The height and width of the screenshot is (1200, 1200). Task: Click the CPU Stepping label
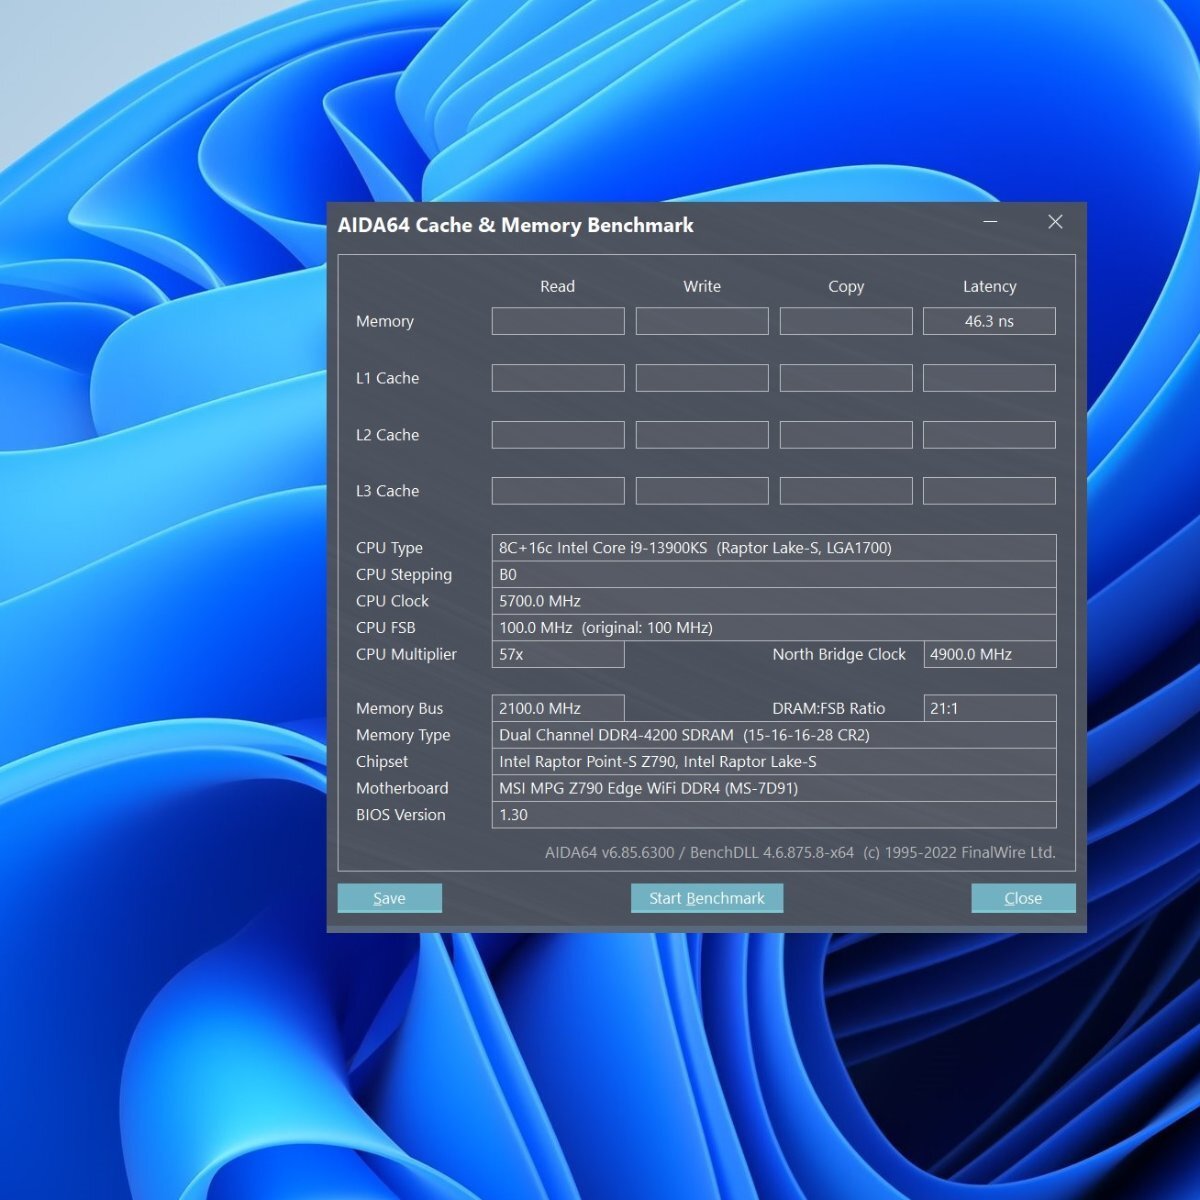(x=404, y=575)
